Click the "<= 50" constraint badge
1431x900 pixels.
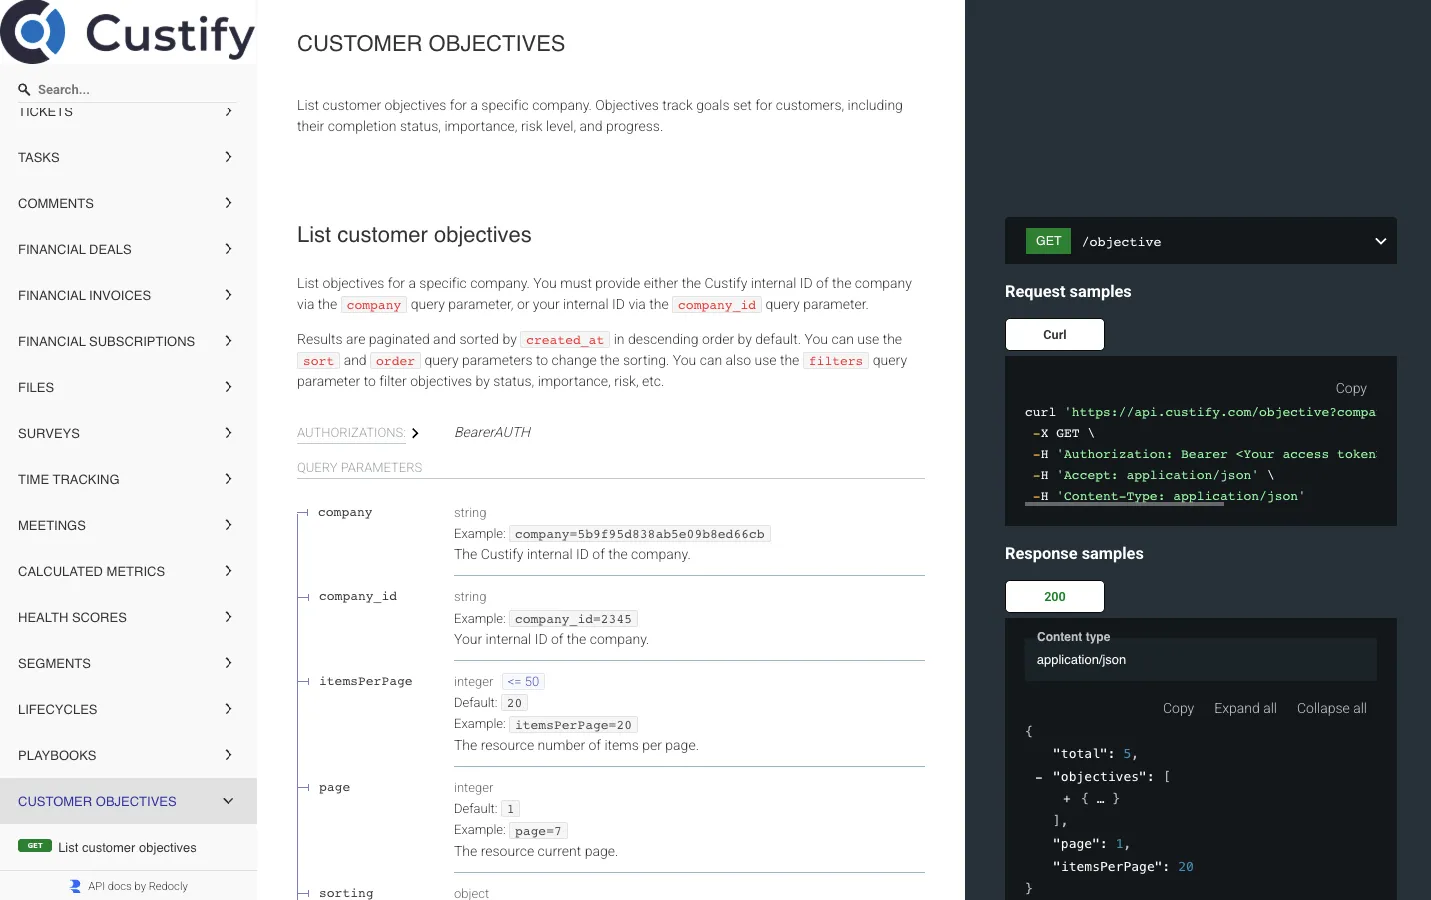coord(523,682)
